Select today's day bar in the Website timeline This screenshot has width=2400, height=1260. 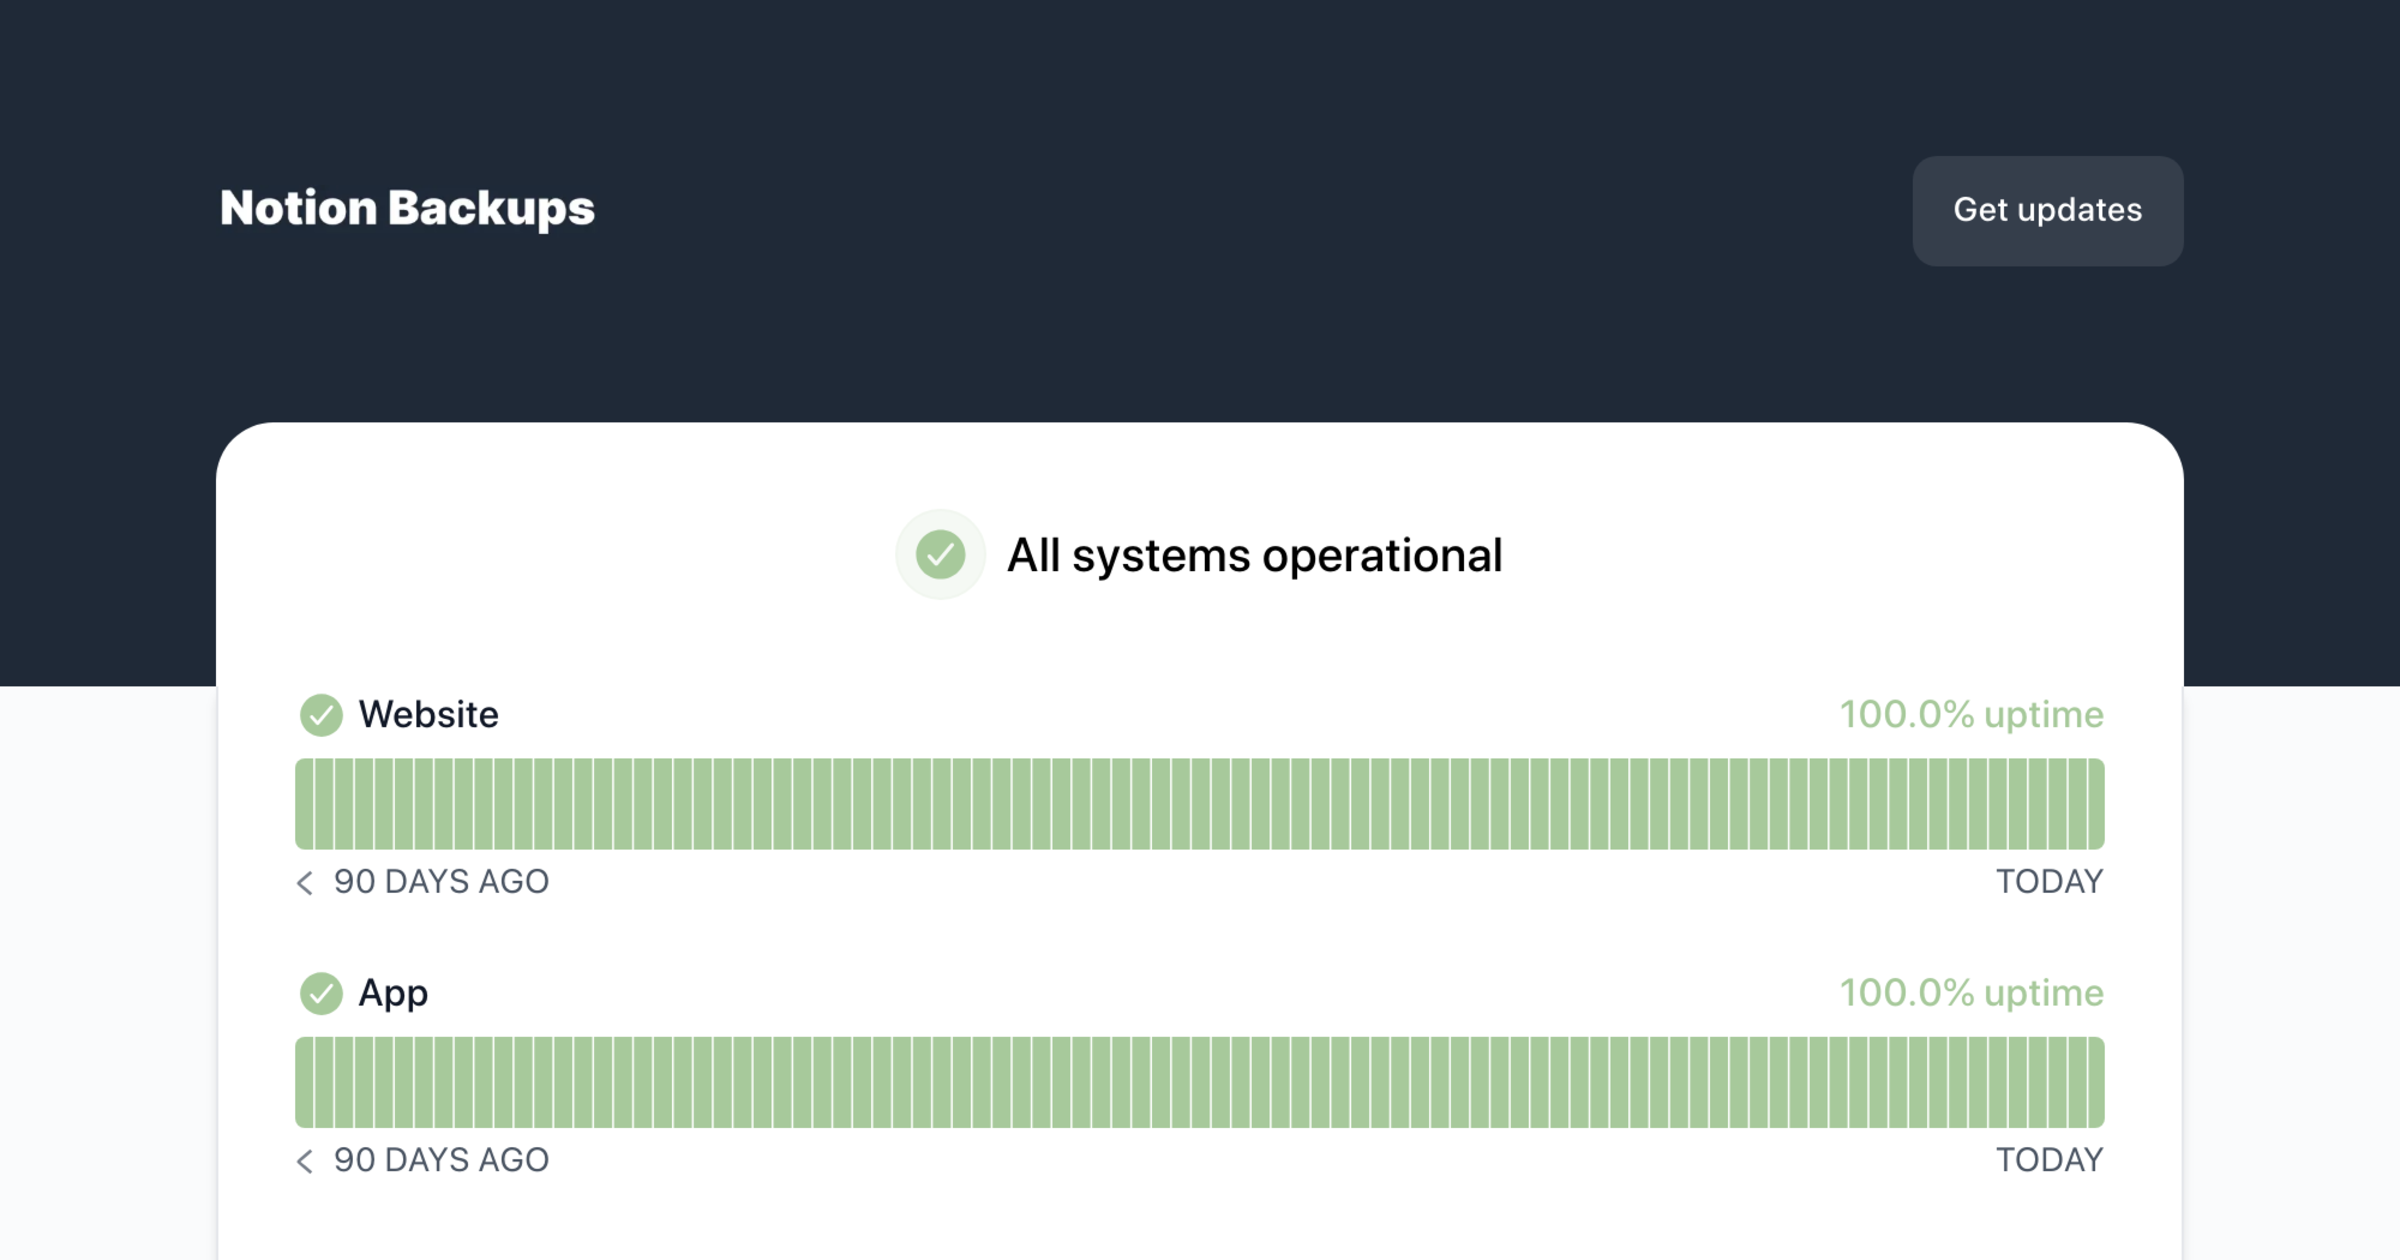click(2095, 804)
